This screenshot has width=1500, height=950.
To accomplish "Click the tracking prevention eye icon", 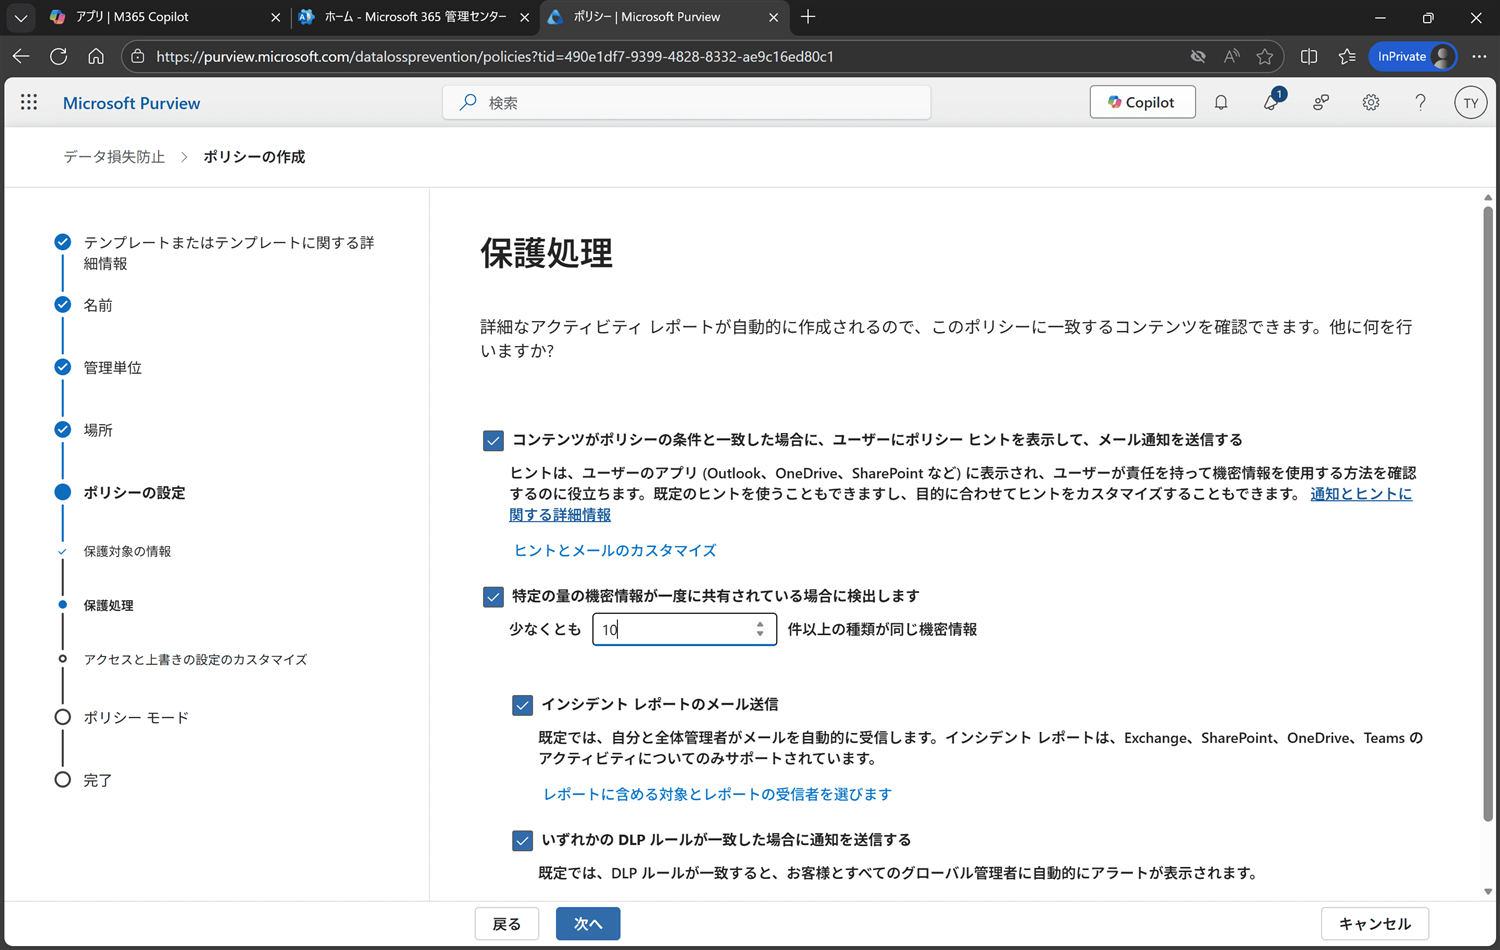I will (1198, 56).
